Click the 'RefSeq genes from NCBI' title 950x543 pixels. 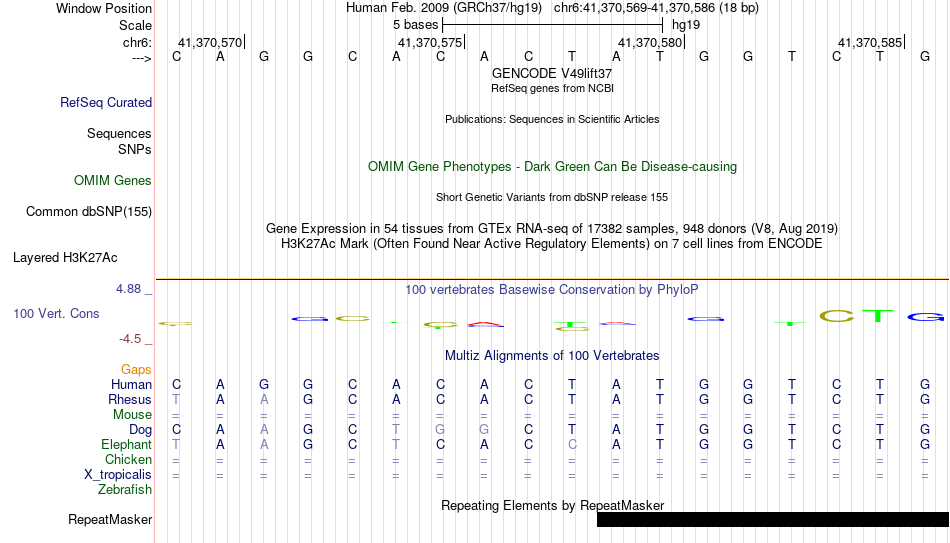coord(552,88)
